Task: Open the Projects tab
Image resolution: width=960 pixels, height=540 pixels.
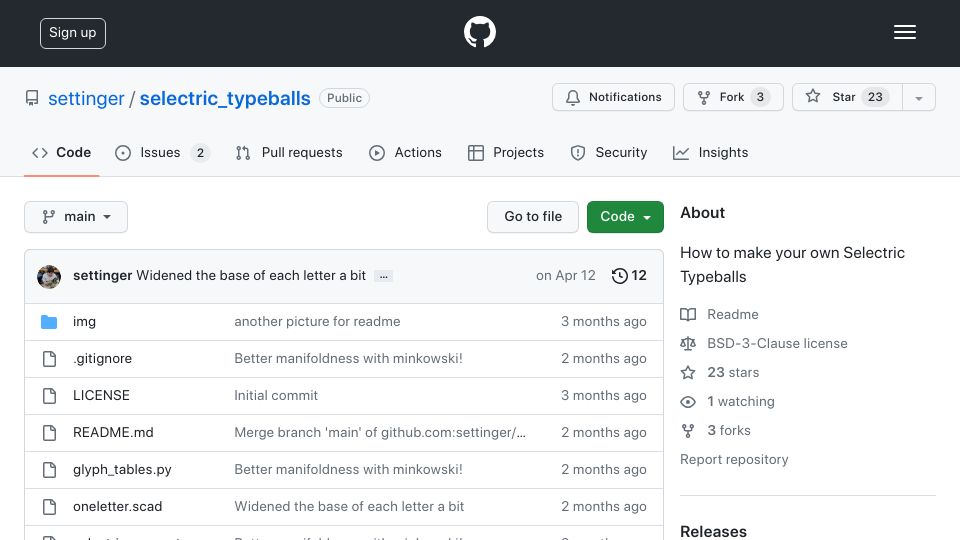Action: pyautogui.click(x=506, y=152)
